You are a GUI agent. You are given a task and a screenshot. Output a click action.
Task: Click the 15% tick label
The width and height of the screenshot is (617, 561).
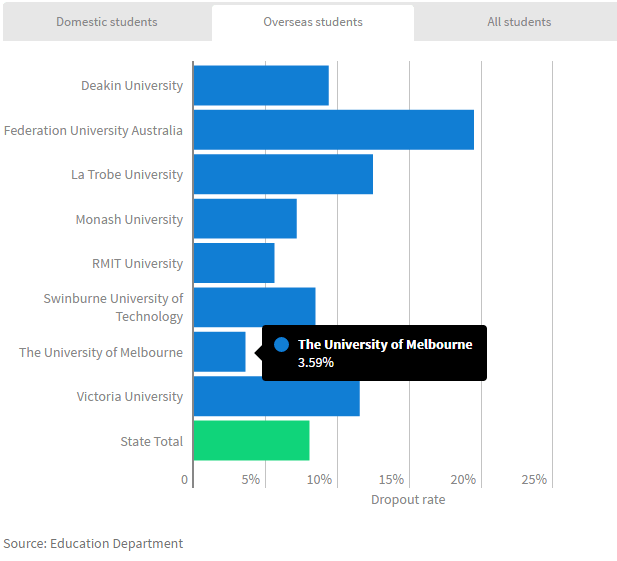click(391, 480)
